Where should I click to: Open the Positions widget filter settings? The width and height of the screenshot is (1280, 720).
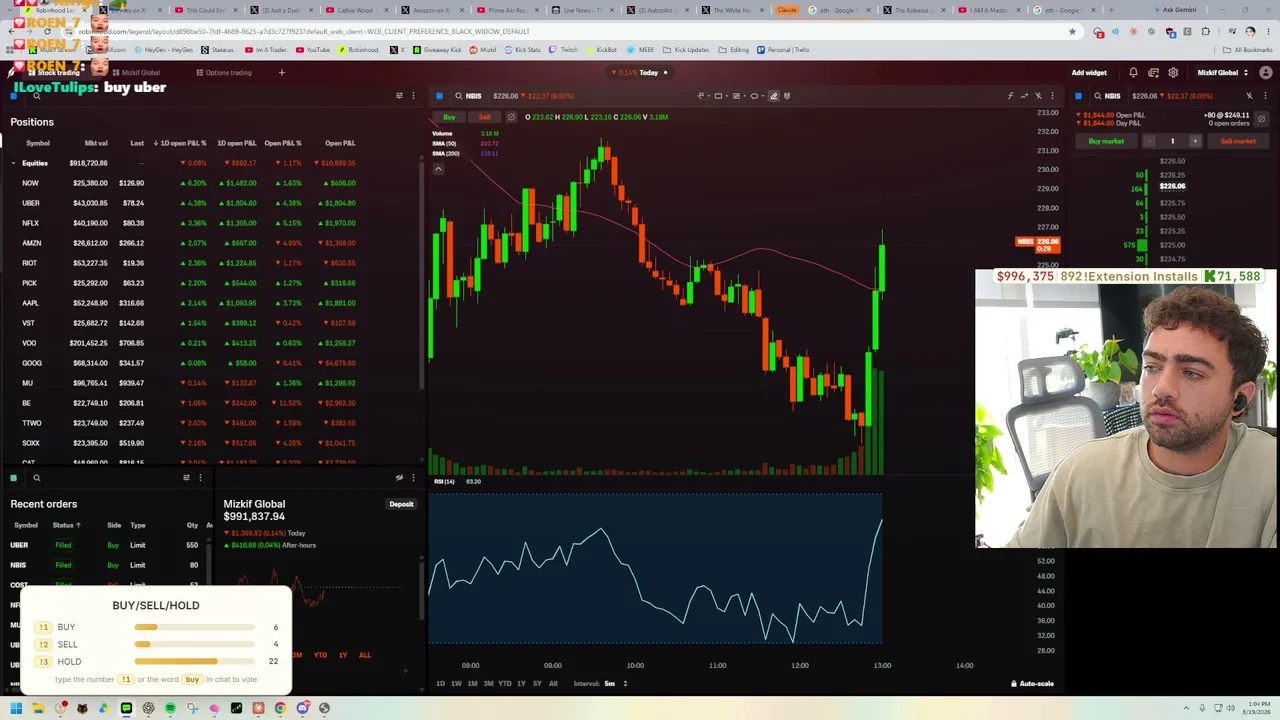(x=399, y=96)
